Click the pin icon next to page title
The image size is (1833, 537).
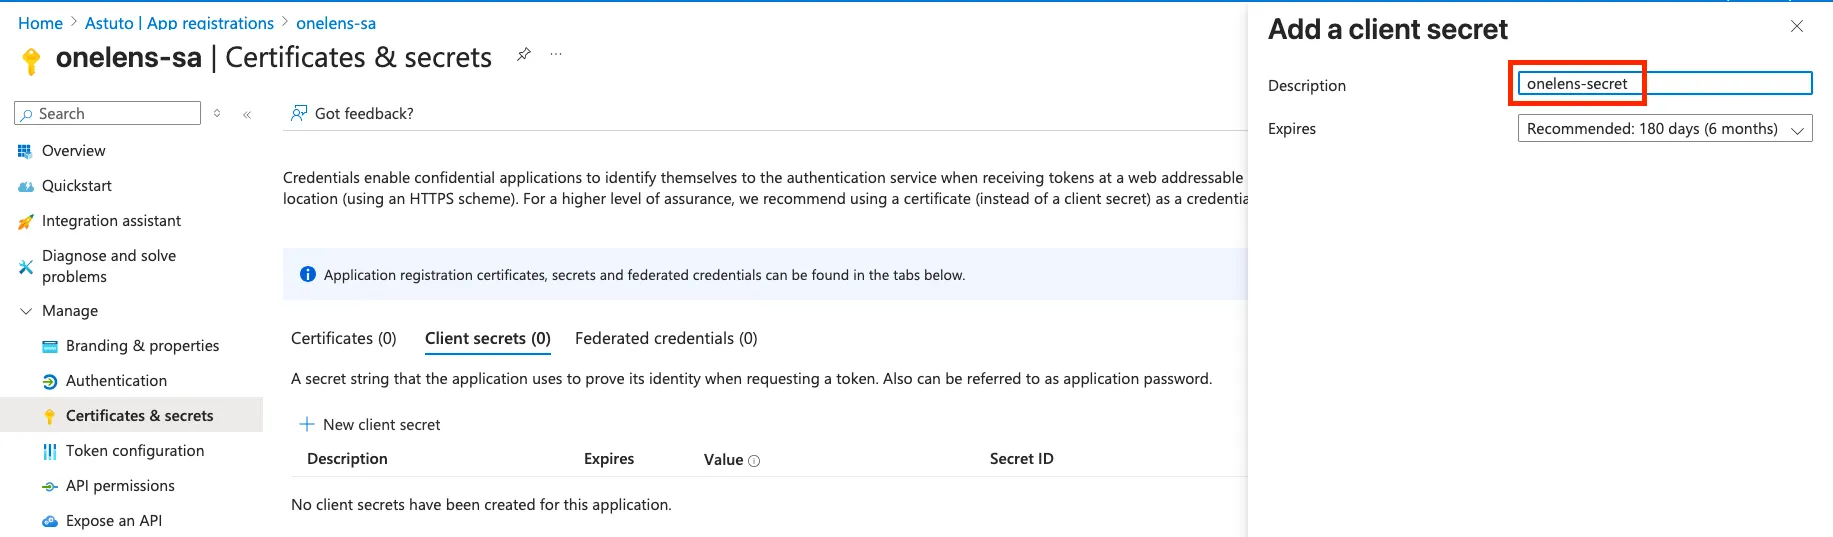pos(523,55)
